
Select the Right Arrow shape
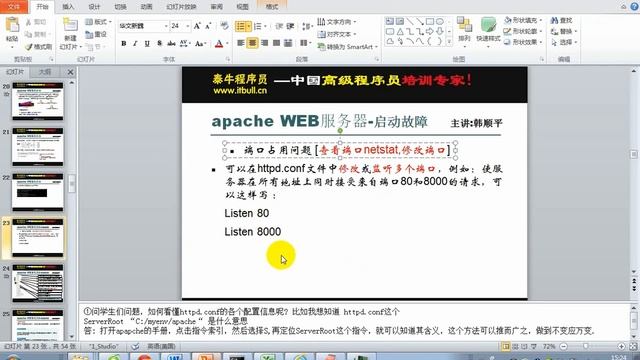pos(430,31)
